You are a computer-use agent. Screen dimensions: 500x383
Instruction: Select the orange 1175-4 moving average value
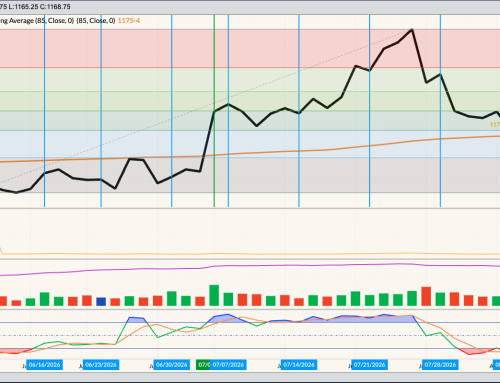[x=129, y=21]
